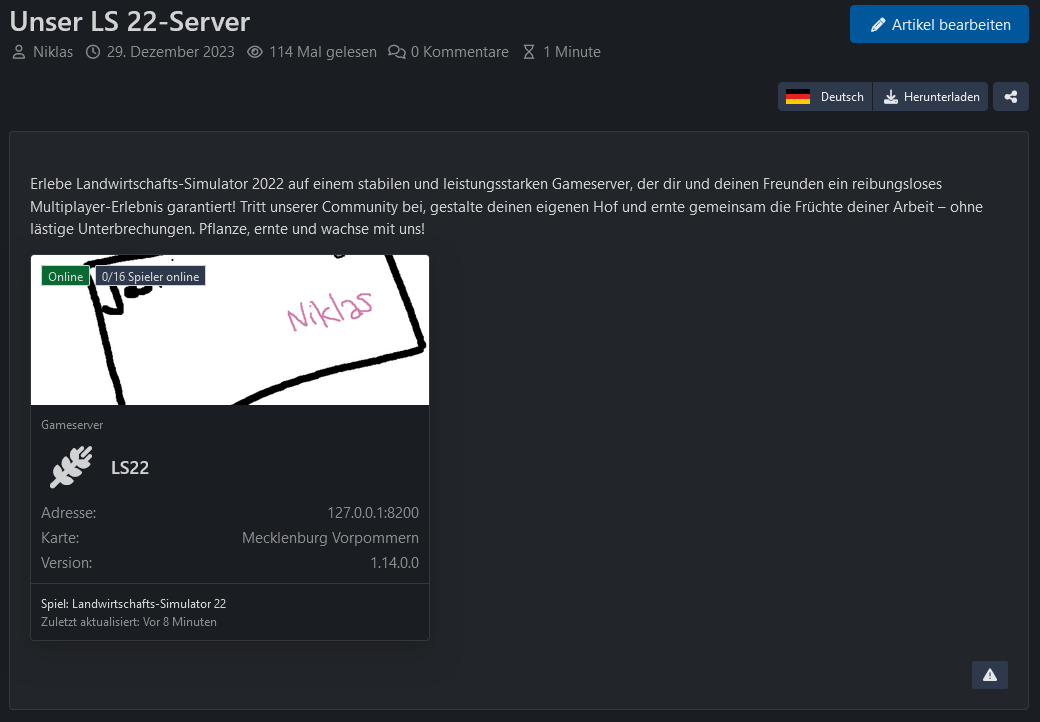
Task: Click the clock icon beside date
Action: 93,52
